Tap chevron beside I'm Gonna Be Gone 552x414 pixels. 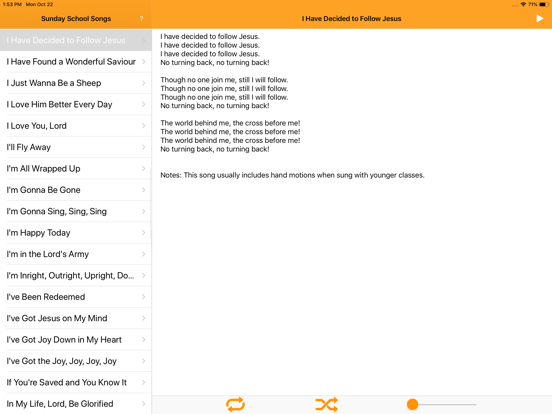coord(144,190)
